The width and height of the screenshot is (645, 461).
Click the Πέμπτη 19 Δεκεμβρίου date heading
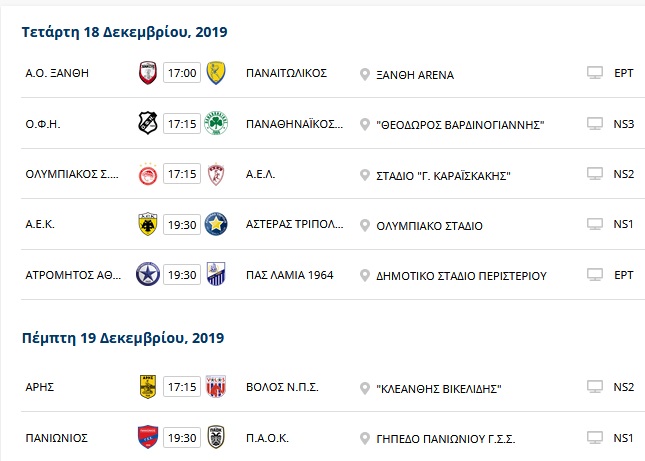(x=123, y=338)
